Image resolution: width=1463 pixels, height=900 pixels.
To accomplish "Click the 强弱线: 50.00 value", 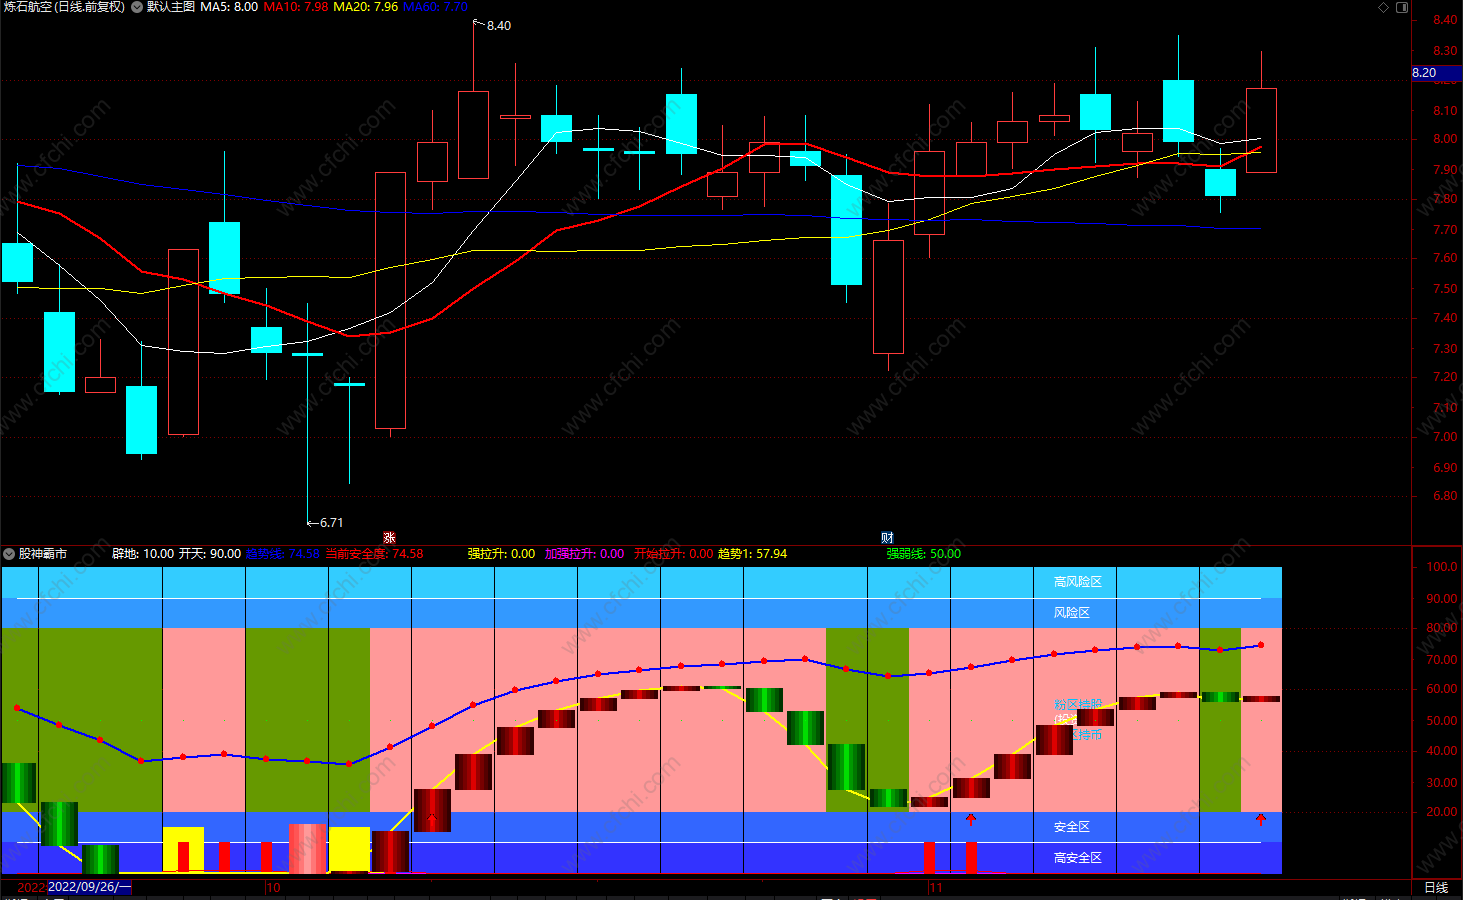I will [x=923, y=554].
